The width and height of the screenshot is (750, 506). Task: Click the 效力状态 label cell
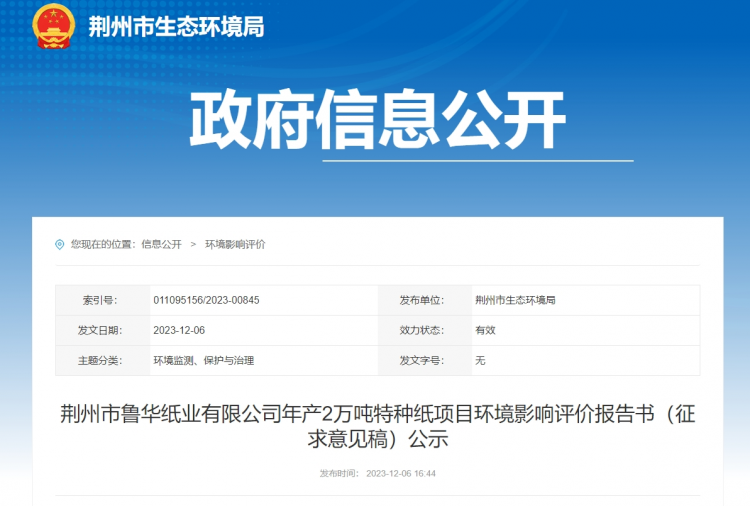(x=425, y=330)
